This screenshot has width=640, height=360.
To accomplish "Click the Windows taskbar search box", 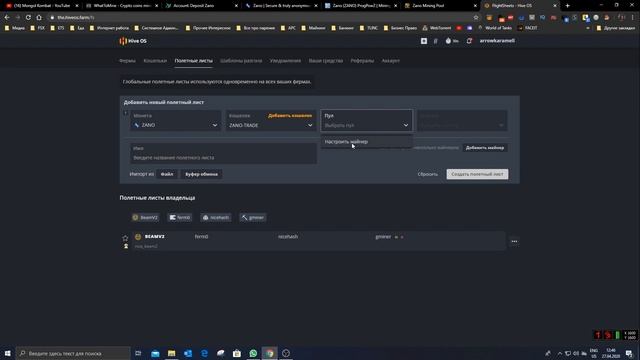I will pos(73,353).
